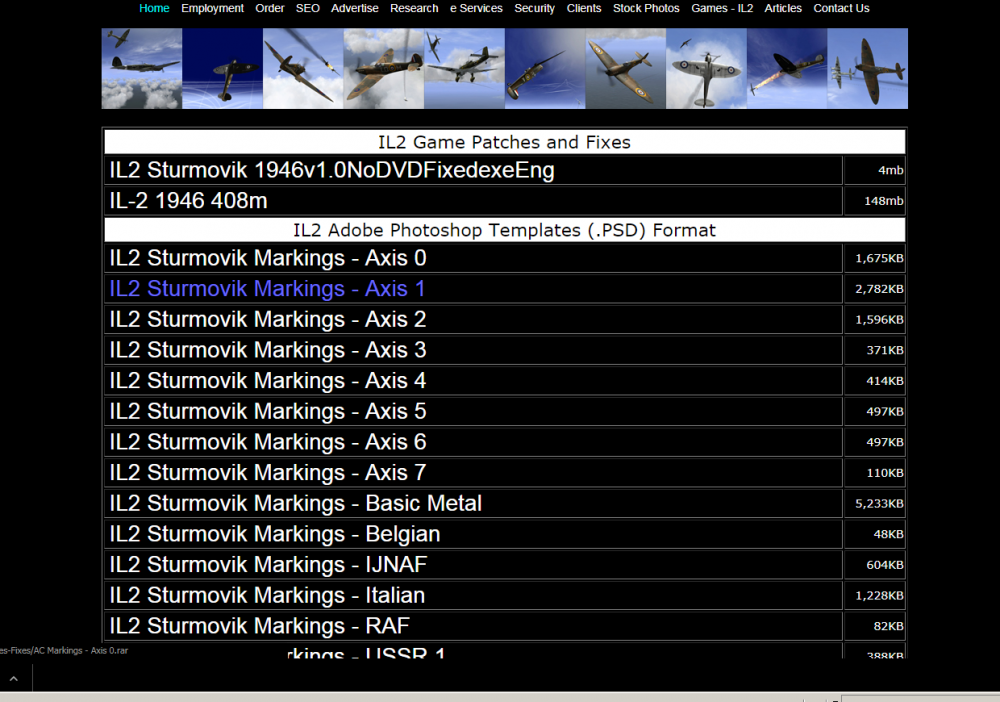Image resolution: width=1000 pixels, height=702 pixels.
Task: Open the Advertise menu item
Action: [355, 8]
